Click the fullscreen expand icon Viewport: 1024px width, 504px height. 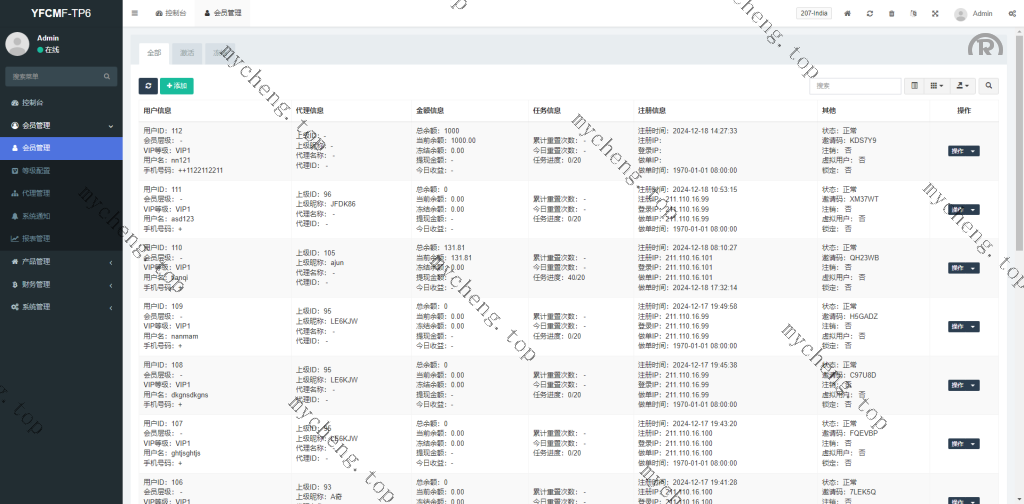(935, 14)
